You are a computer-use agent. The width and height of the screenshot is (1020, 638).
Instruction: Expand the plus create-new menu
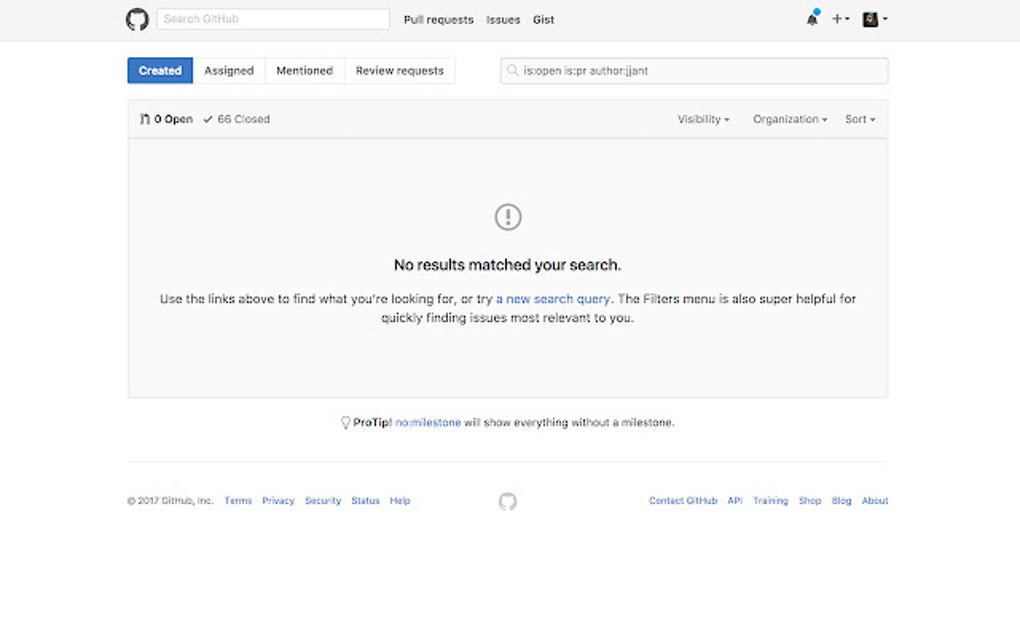click(840, 19)
